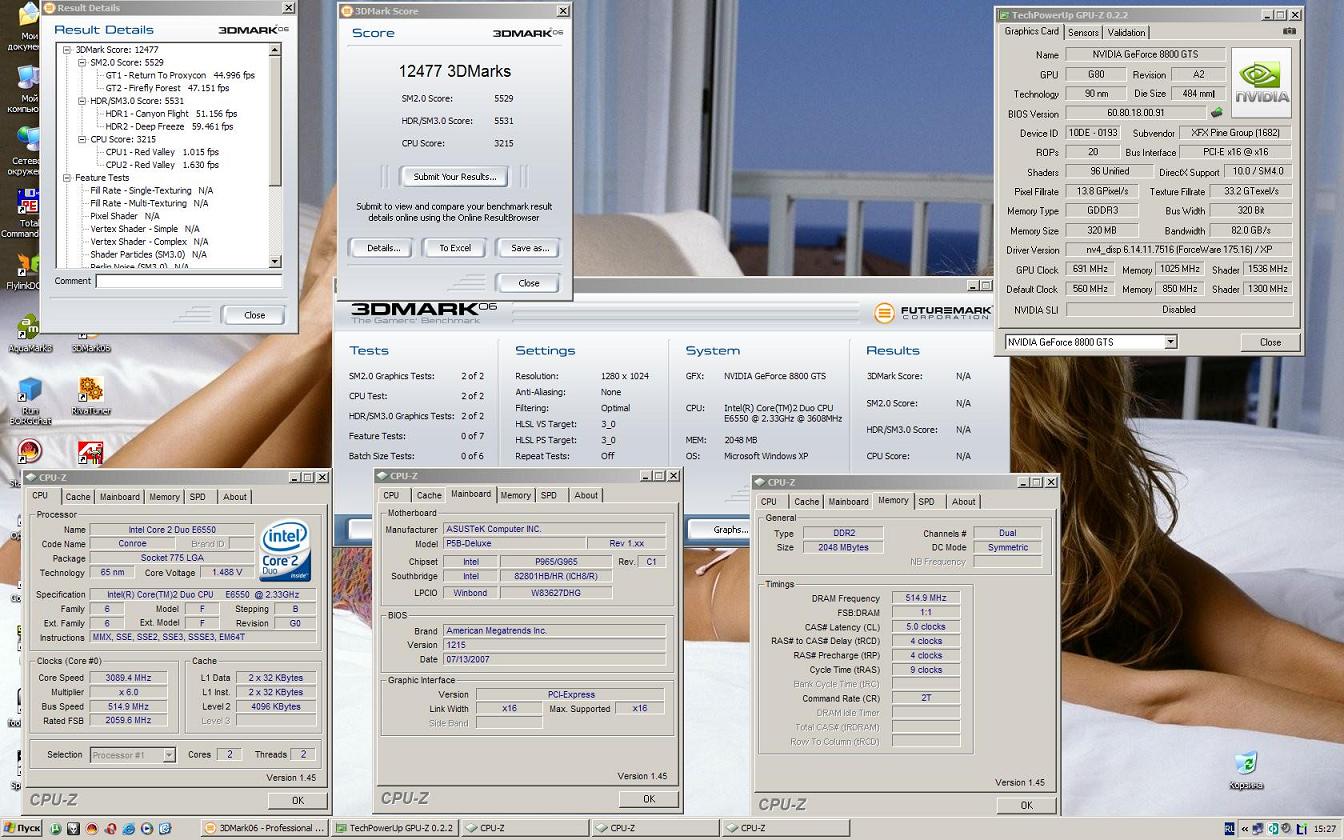Screen dimensions: 1344x840
Task: Click the Comment field in Result Details
Action: point(188,281)
